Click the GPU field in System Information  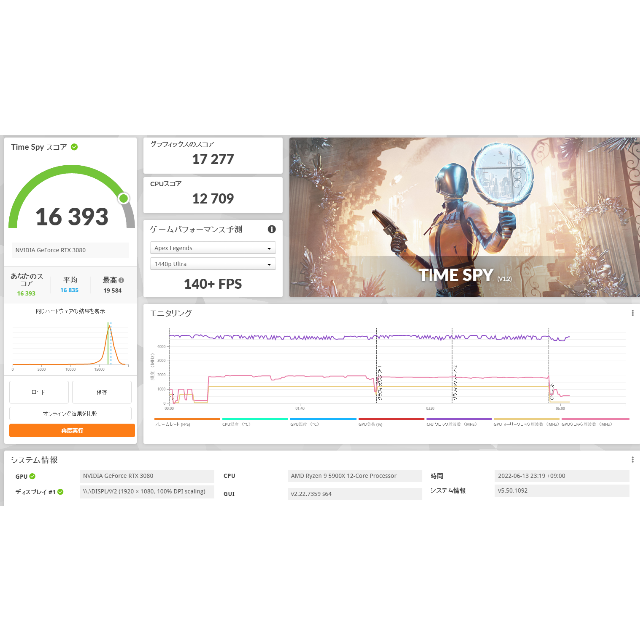(x=147, y=476)
